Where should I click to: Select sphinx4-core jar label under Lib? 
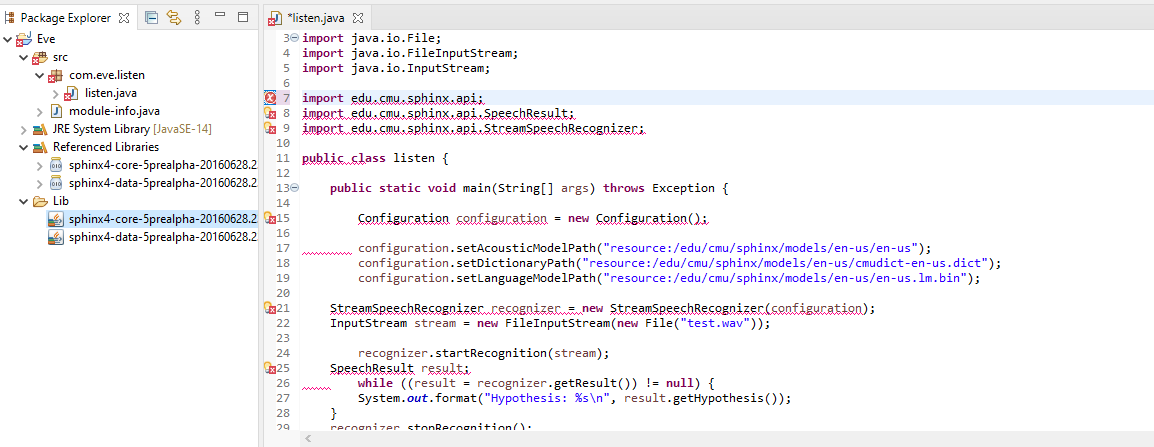click(x=163, y=219)
